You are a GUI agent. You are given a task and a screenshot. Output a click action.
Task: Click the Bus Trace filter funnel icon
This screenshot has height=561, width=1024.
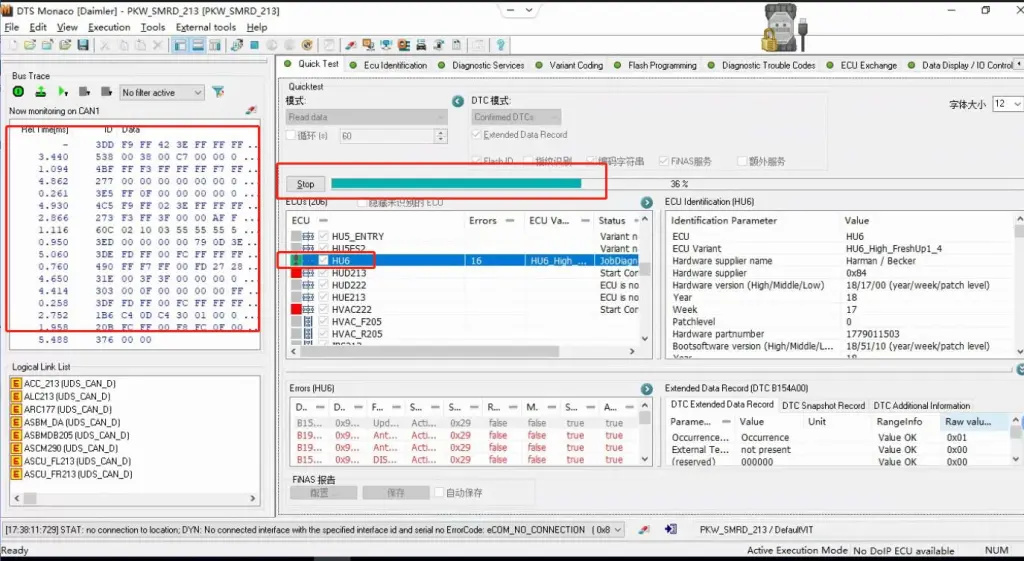[218, 92]
